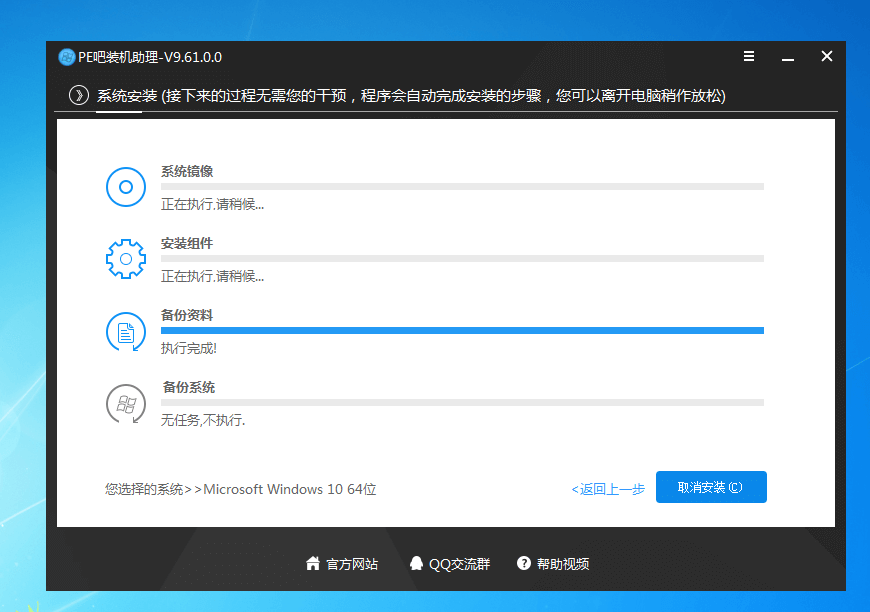Image resolution: width=870 pixels, height=612 pixels.
Task: Click the window title PE吧装机助理-V9.61.0.0
Action: pyautogui.click(x=150, y=57)
